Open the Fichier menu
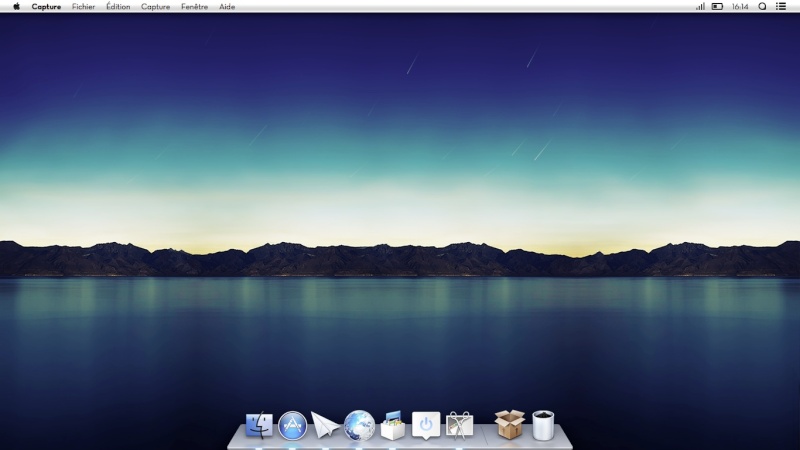800x450 pixels. point(84,6)
